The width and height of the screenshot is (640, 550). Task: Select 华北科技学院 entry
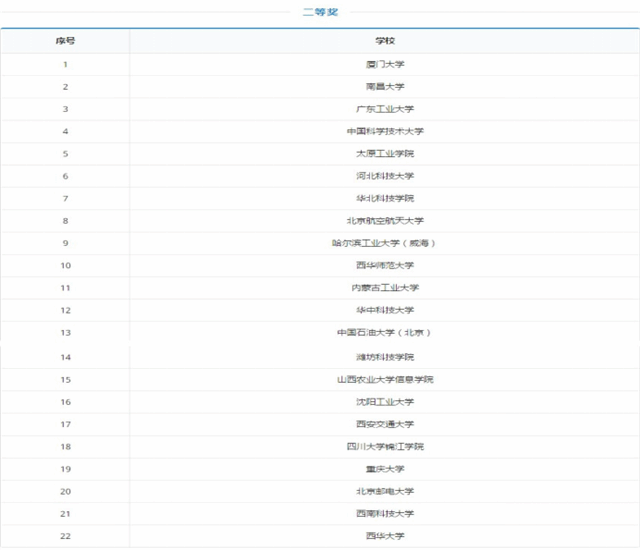pyautogui.click(x=385, y=198)
